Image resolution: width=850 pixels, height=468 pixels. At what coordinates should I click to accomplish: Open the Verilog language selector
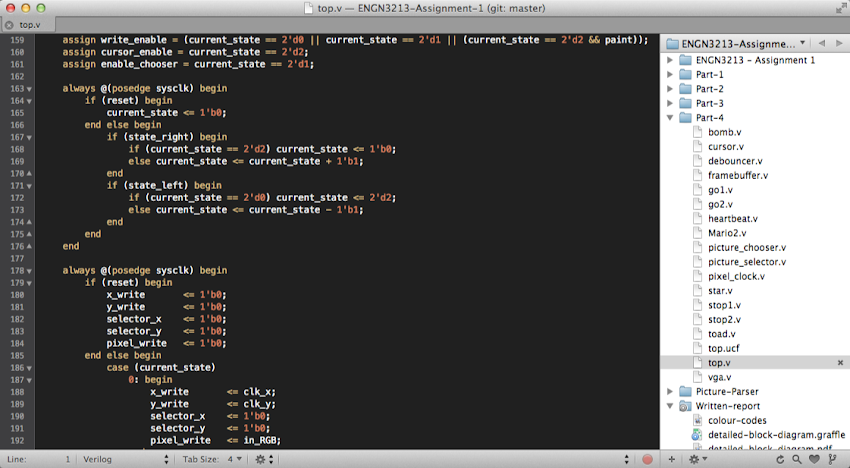pyautogui.click(x=125, y=459)
